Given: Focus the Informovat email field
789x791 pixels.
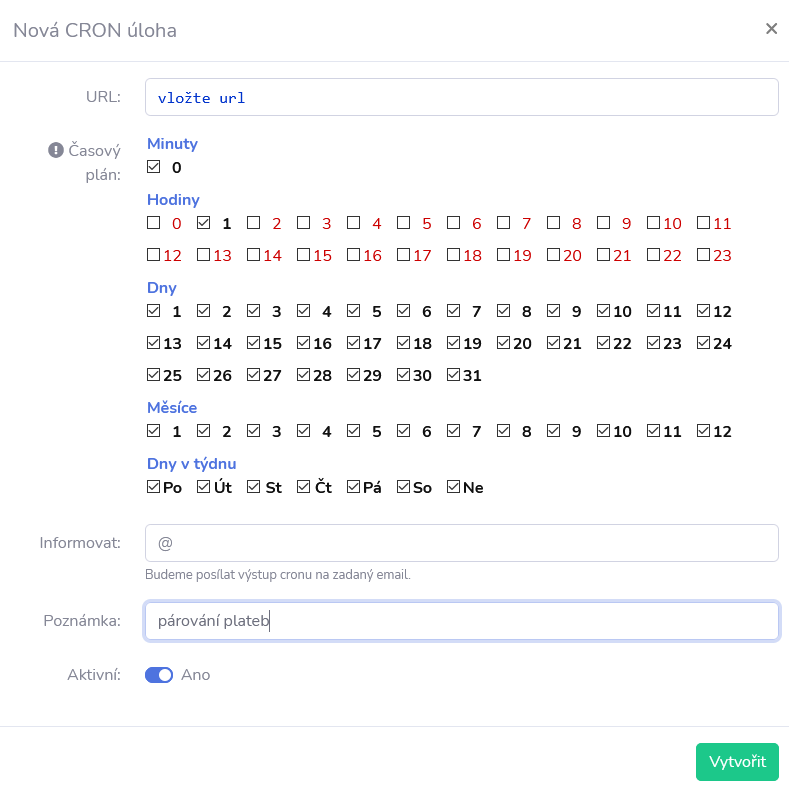Looking at the screenshot, I should click(461, 543).
